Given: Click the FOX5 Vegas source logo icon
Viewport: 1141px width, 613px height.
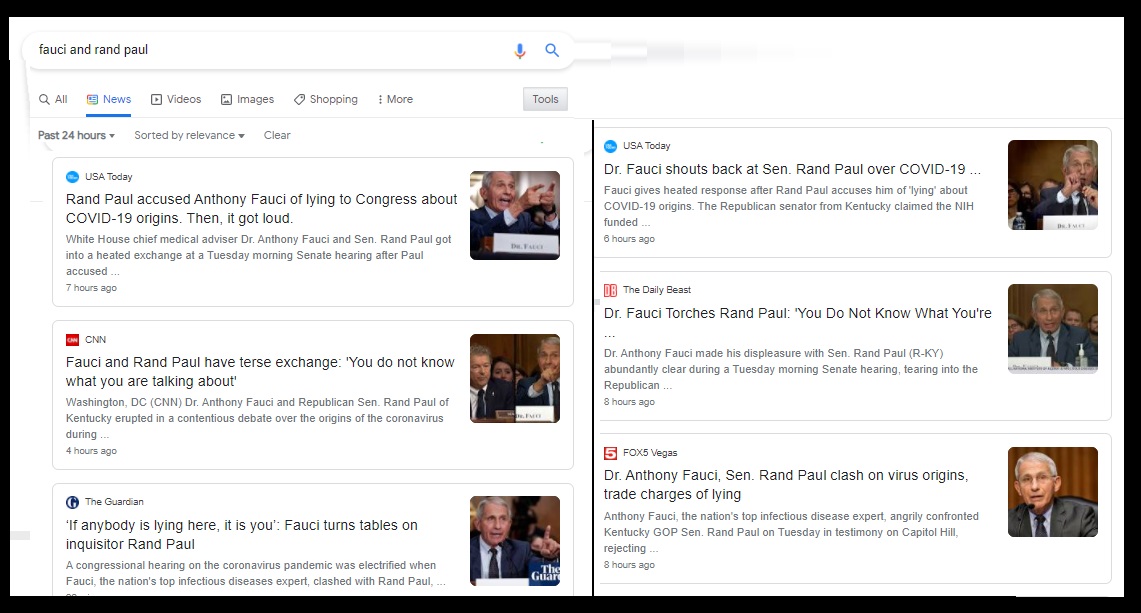Looking at the screenshot, I should point(611,453).
